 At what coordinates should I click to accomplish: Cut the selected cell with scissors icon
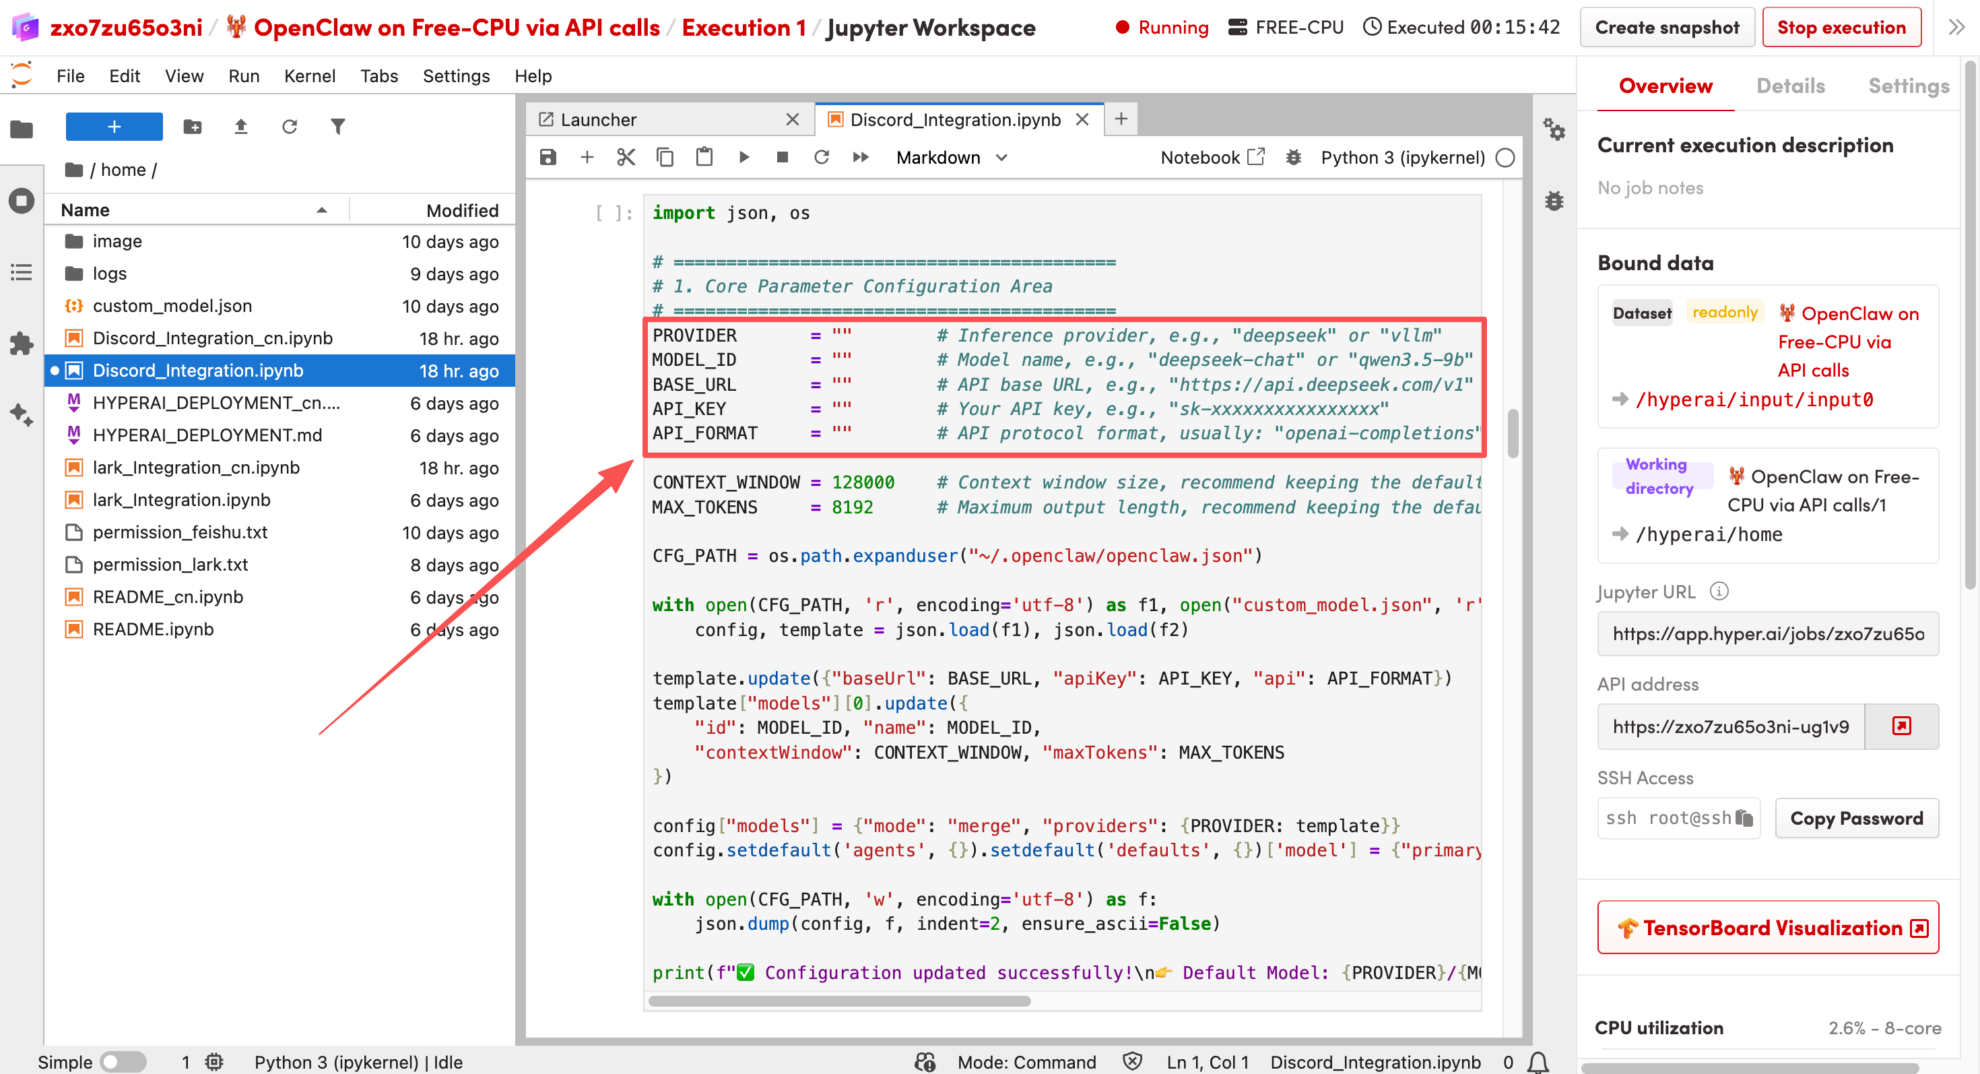(626, 157)
